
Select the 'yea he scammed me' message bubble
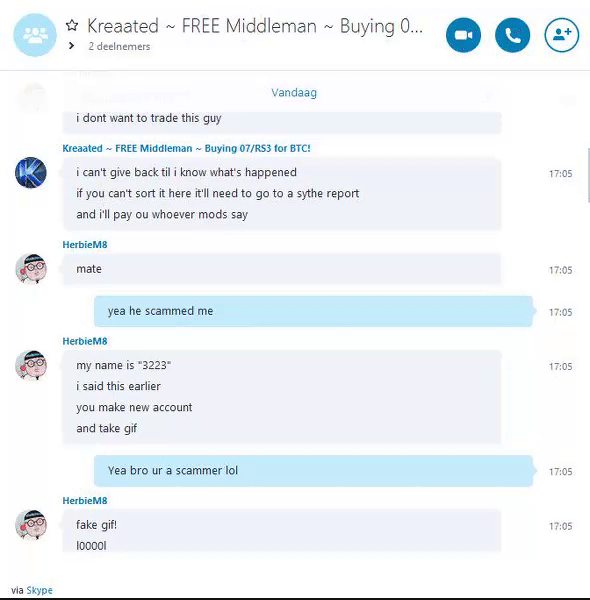click(x=313, y=311)
